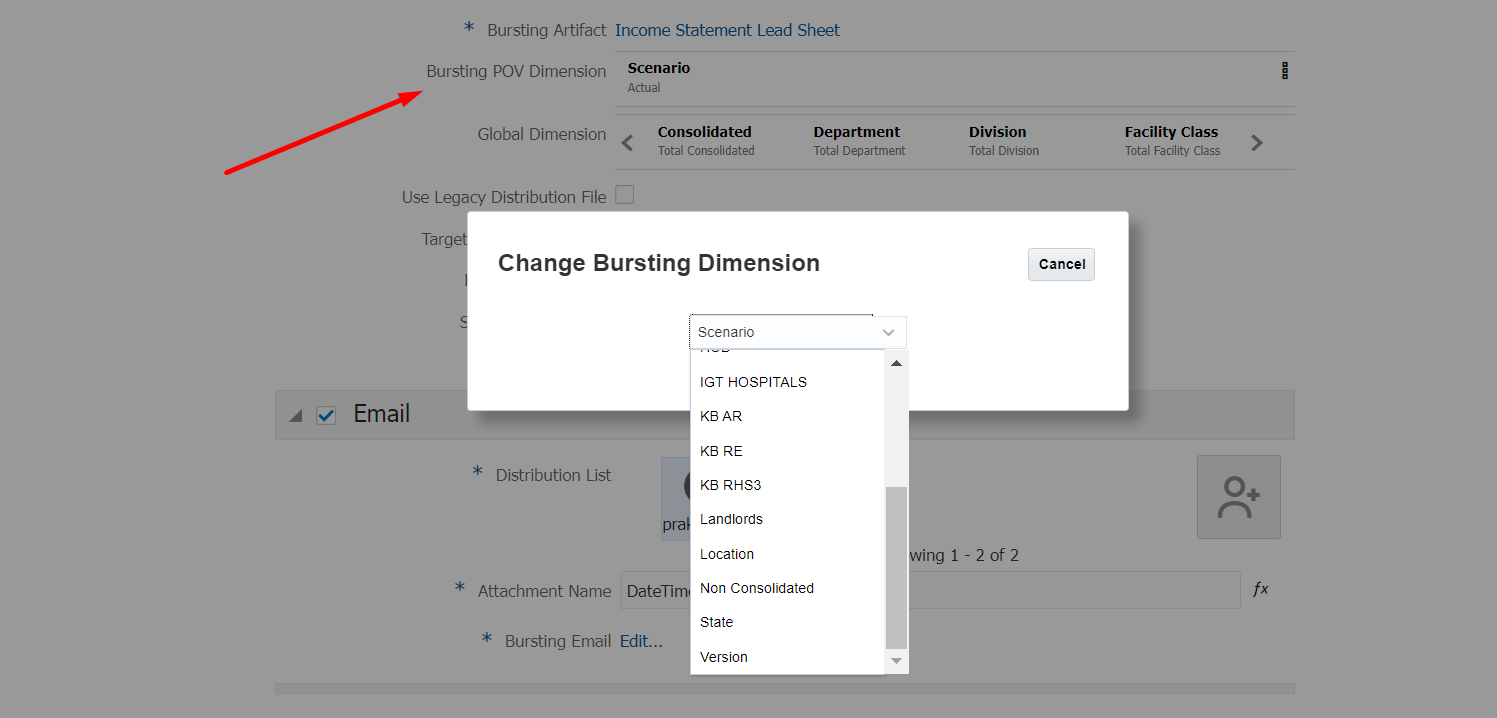Open the Income Statement Lead Sheet artifact link
Image resolution: width=1497 pixels, height=718 pixels.
[727, 30]
